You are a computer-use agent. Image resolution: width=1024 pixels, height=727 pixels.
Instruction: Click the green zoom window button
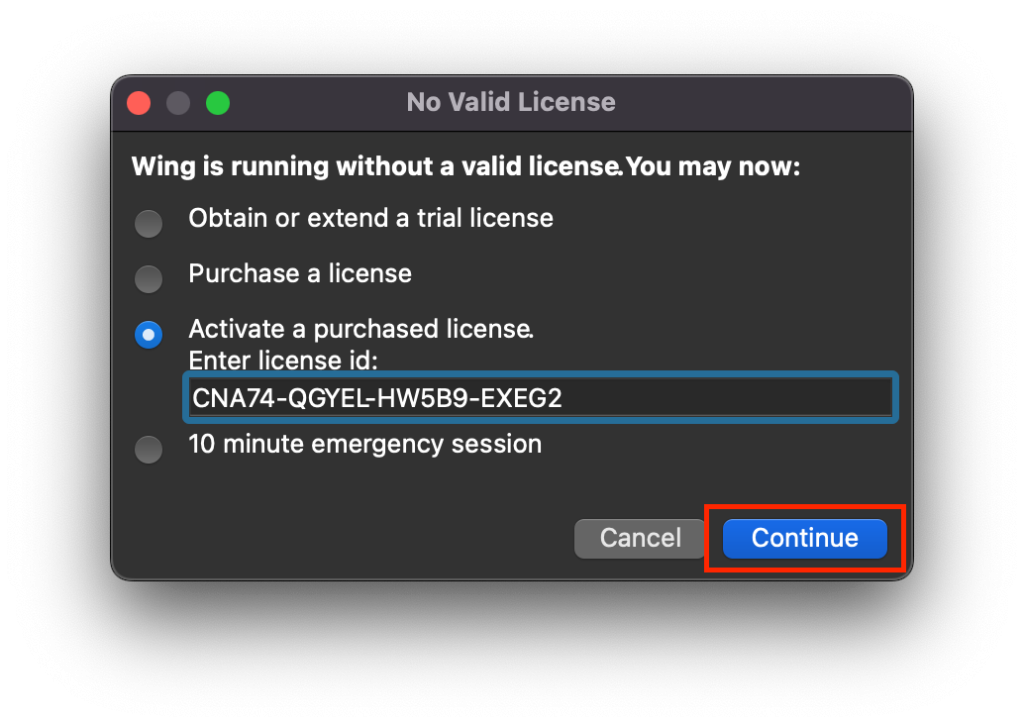pos(218,103)
